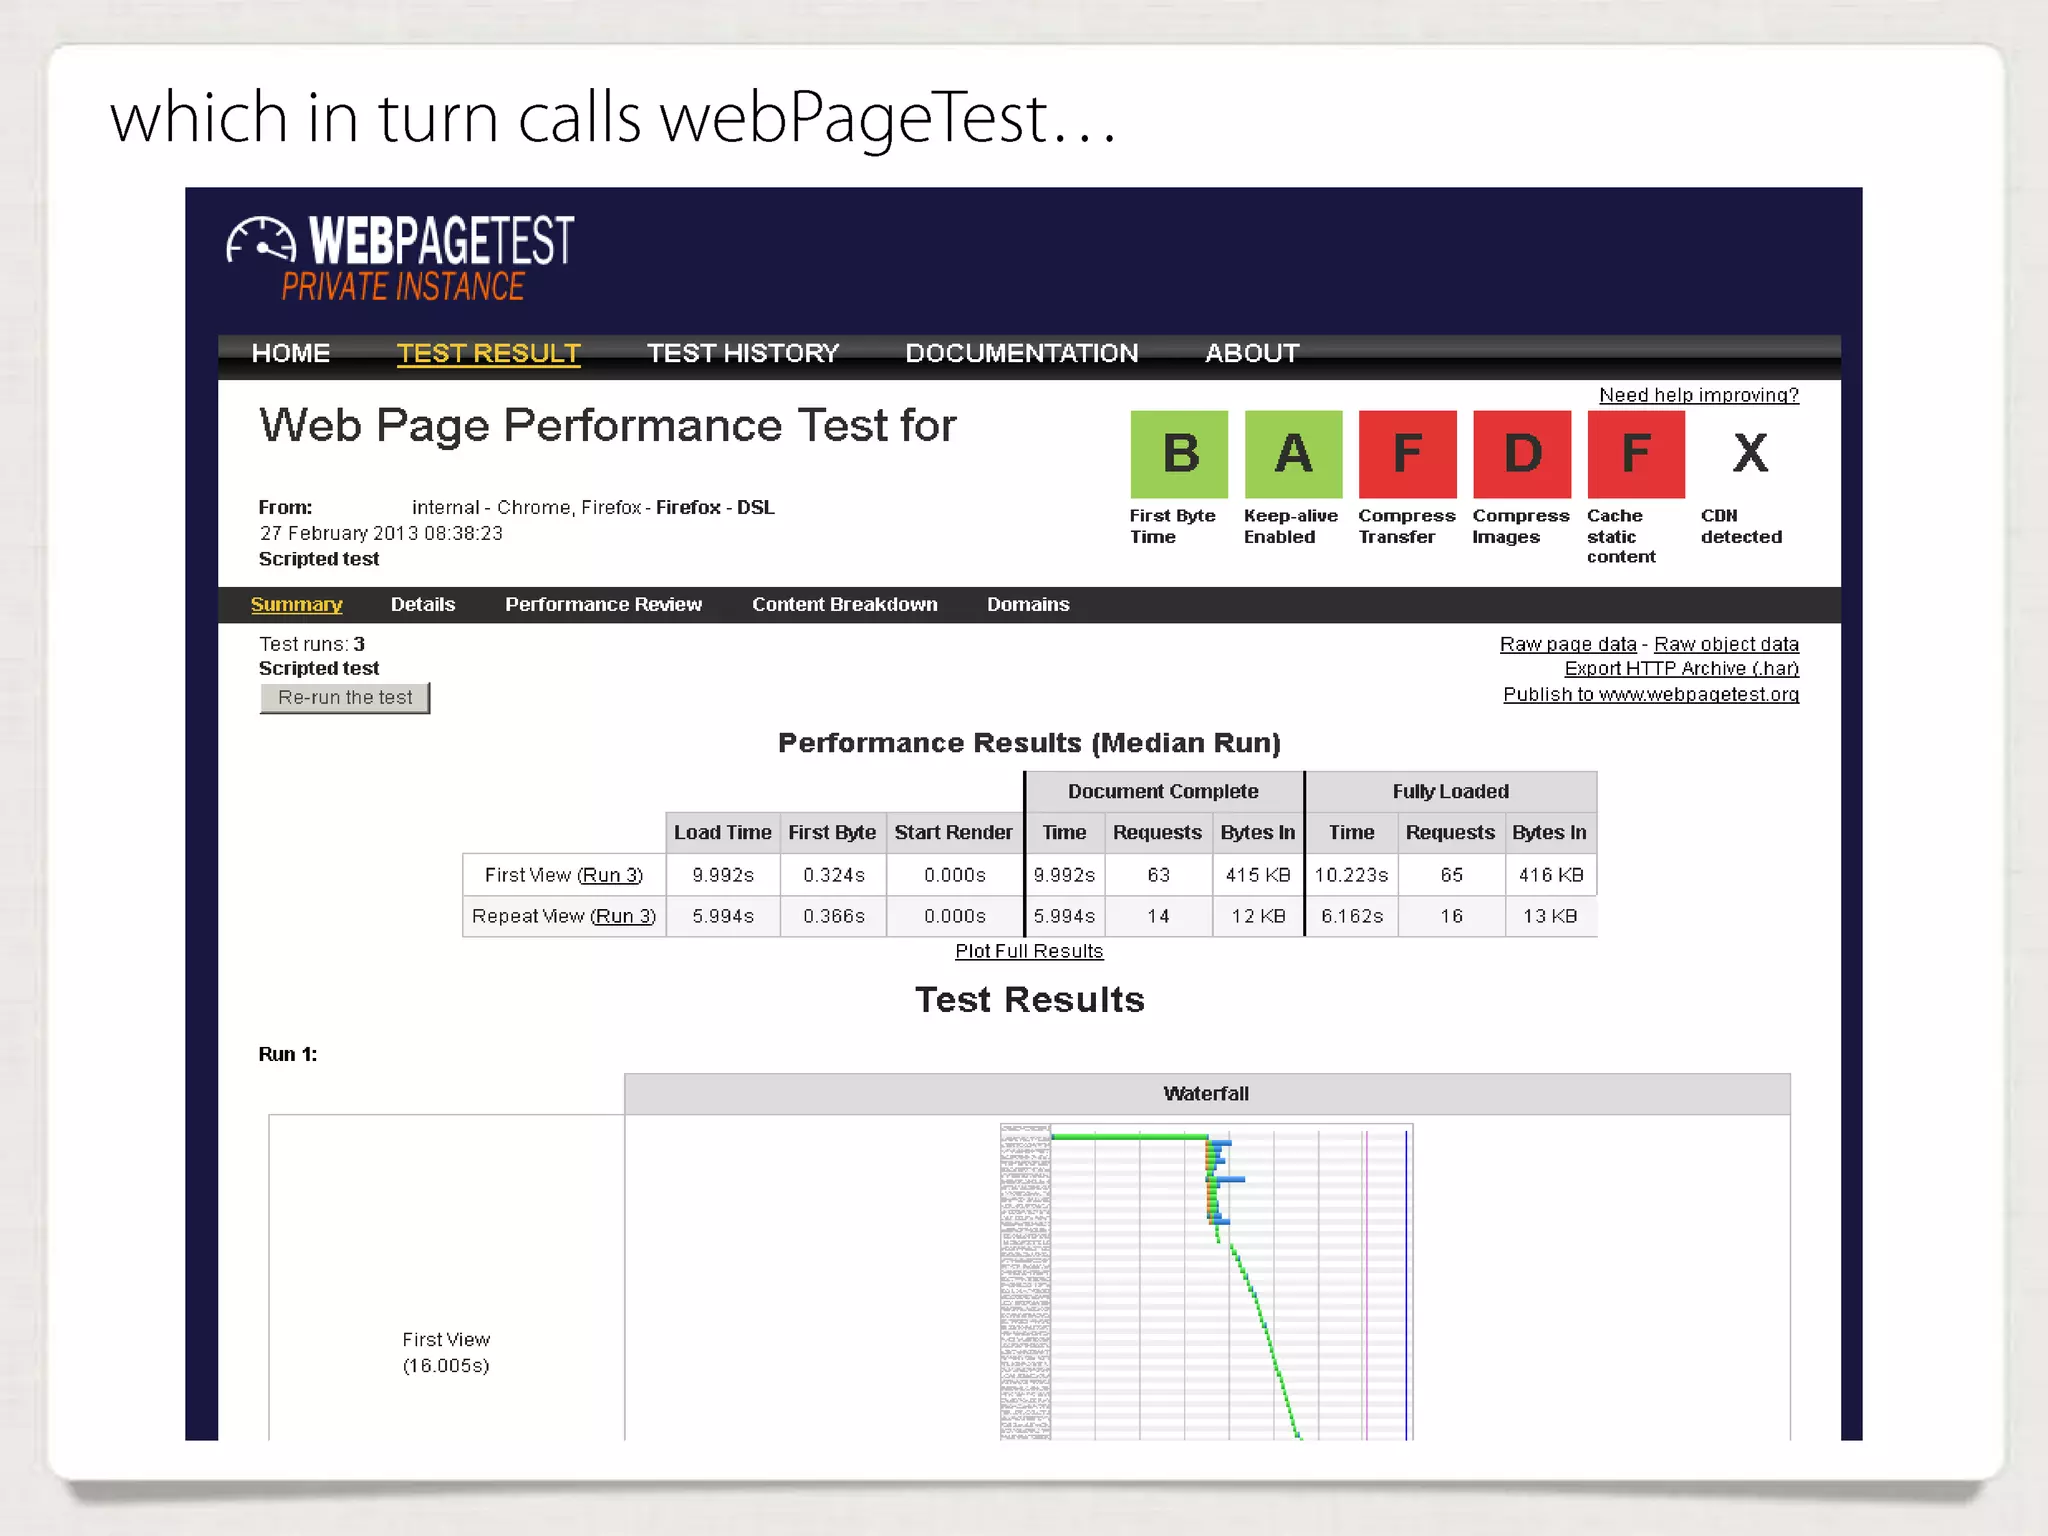Click the Load Time column header
Screen dimensions: 2048x1536
pyautogui.click(x=722, y=832)
